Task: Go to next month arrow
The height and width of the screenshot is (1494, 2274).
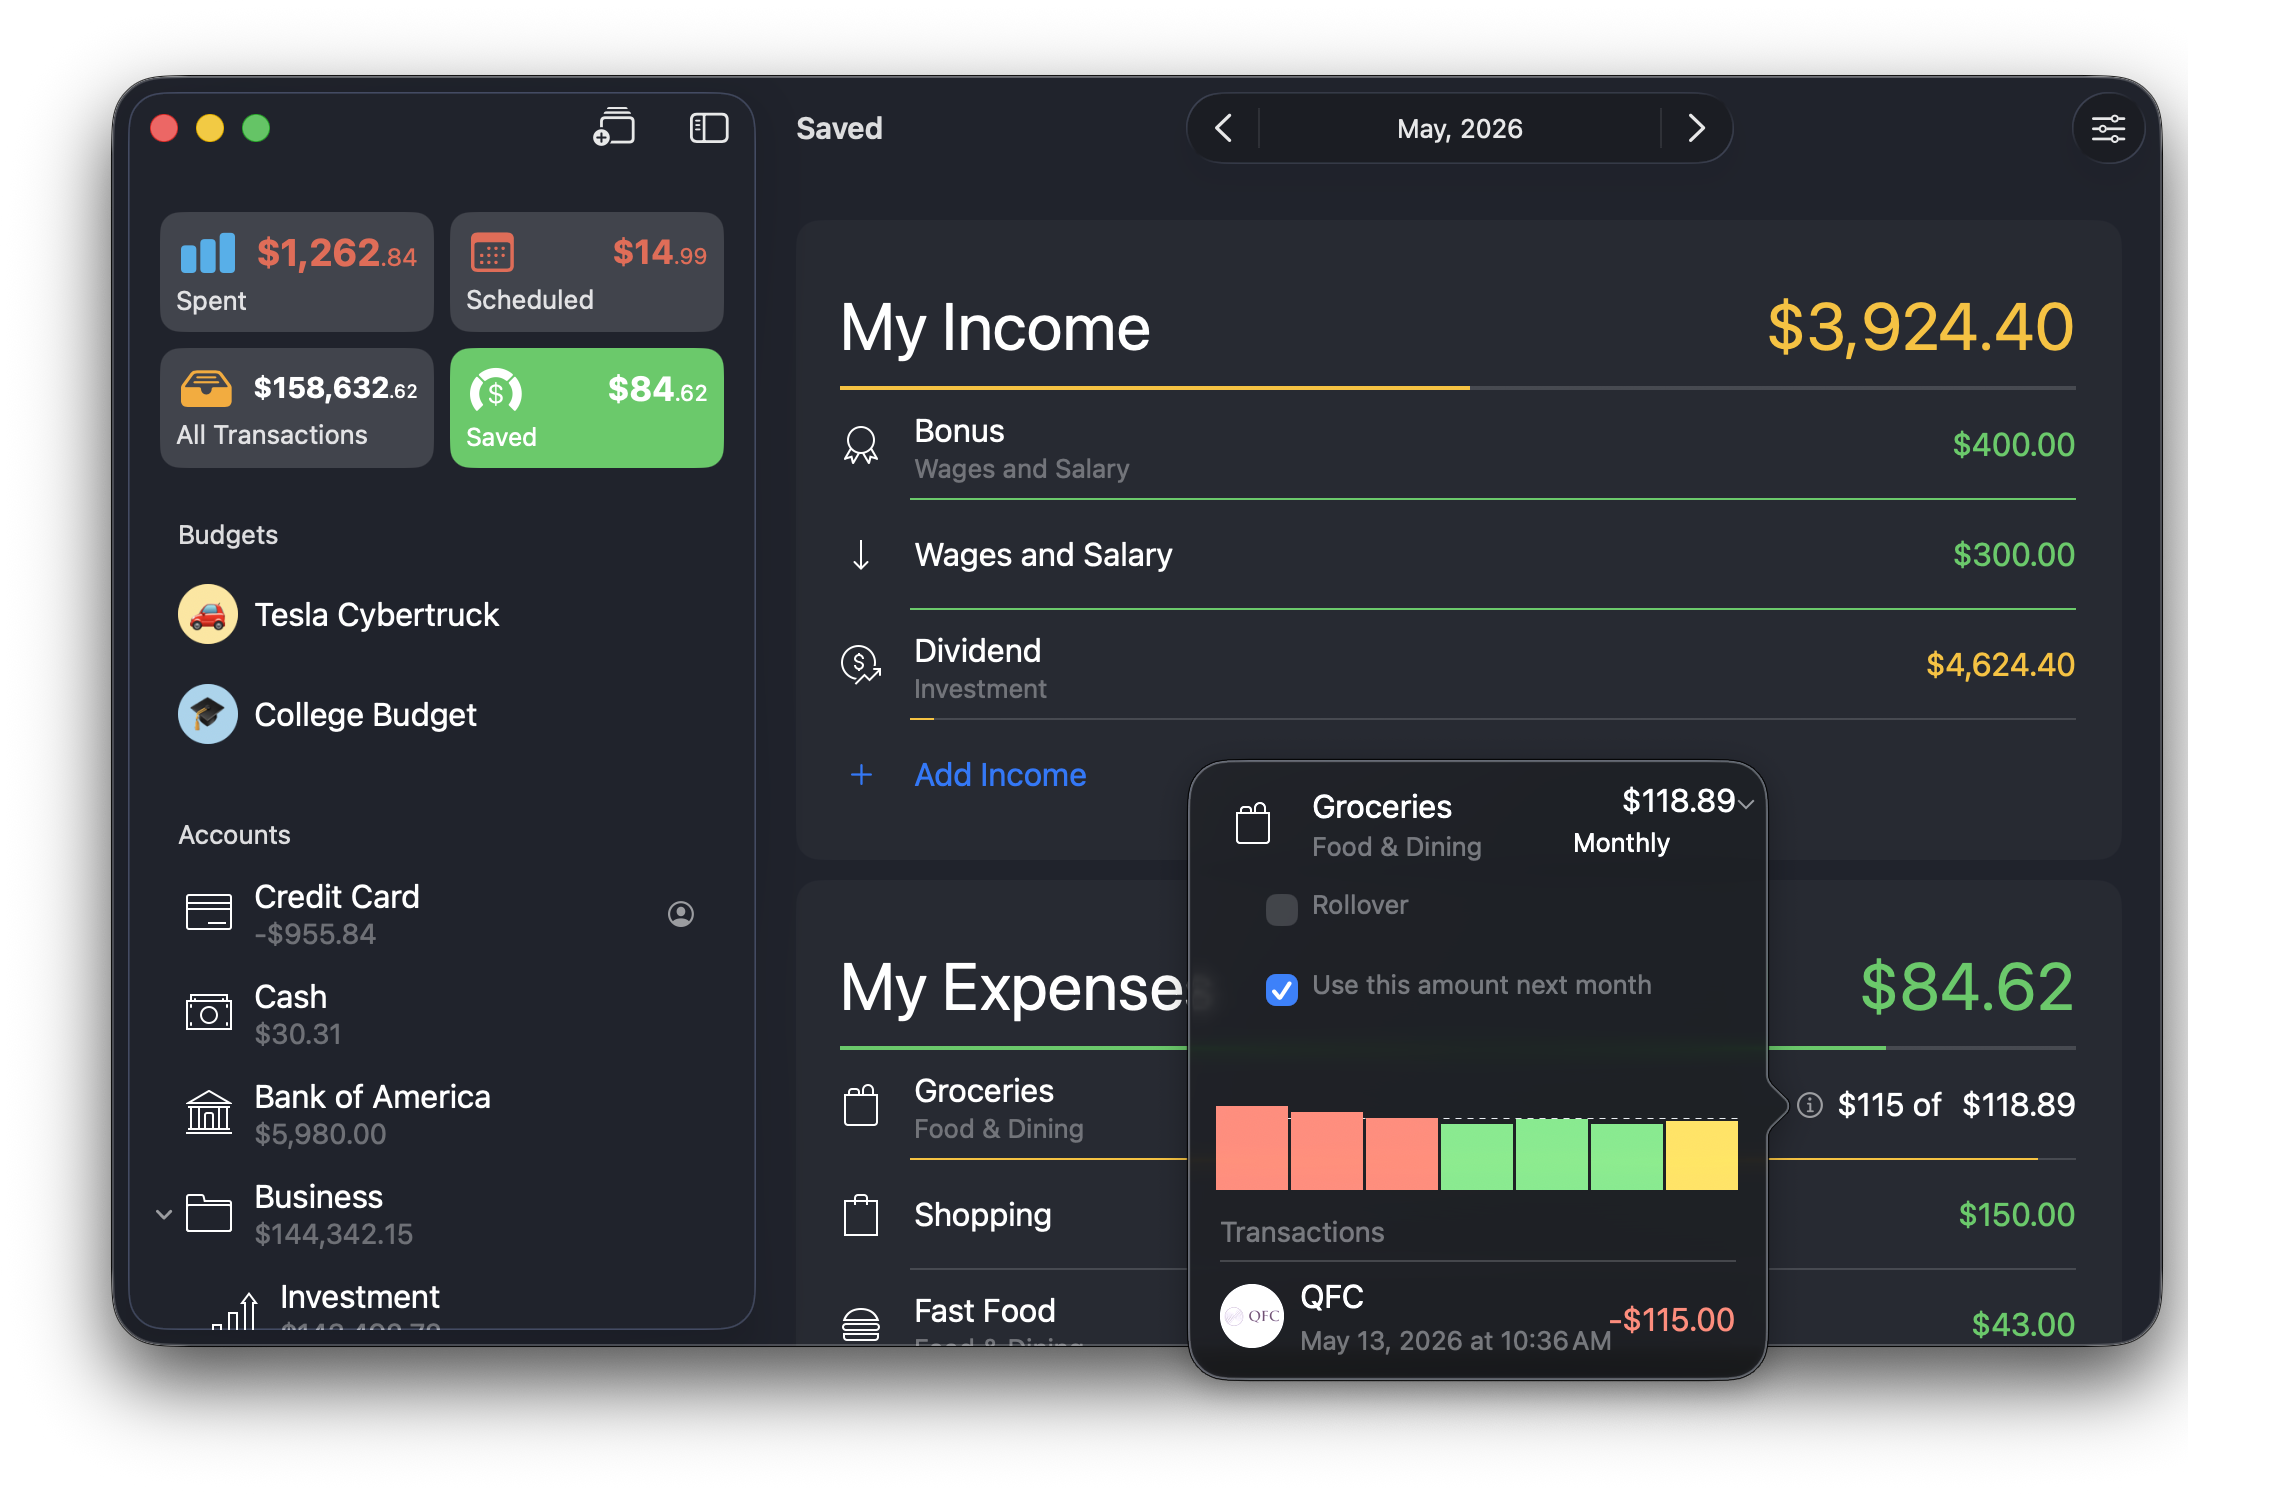Action: coord(1696,128)
